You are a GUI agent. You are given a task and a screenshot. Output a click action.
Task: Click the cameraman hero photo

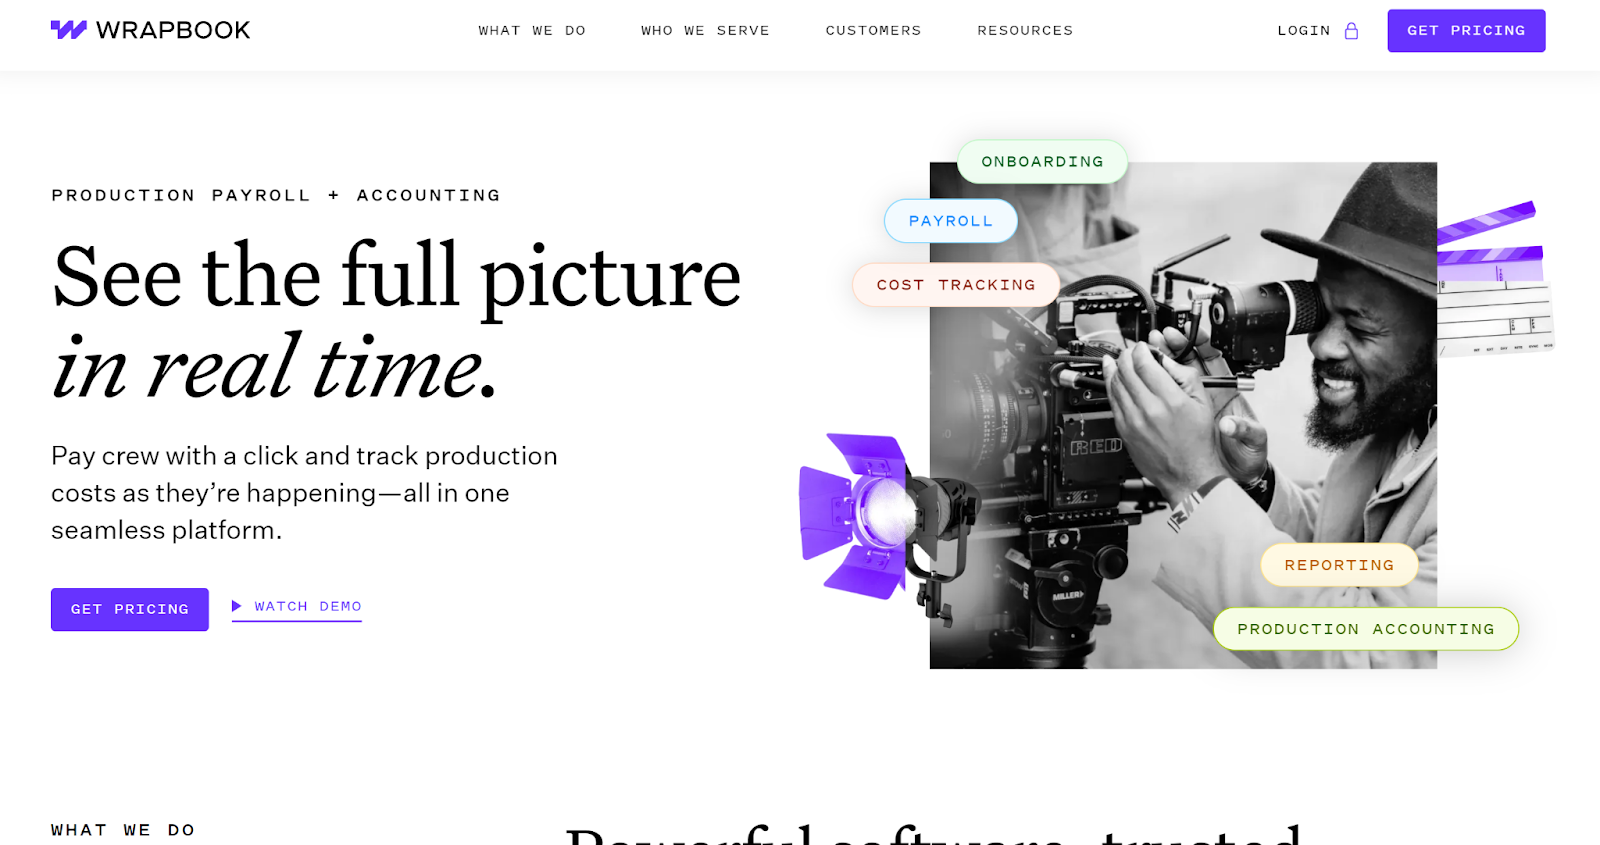tap(1183, 415)
